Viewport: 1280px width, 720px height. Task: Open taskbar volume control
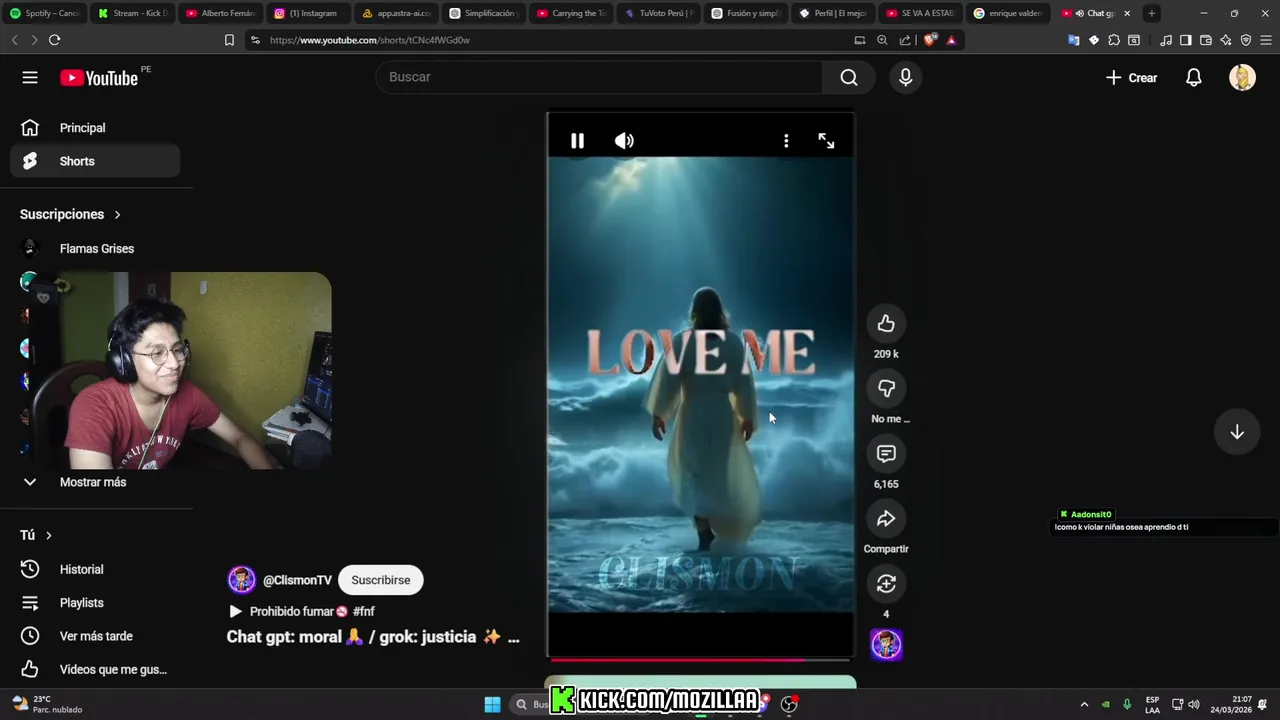[x=1193, y=704]
